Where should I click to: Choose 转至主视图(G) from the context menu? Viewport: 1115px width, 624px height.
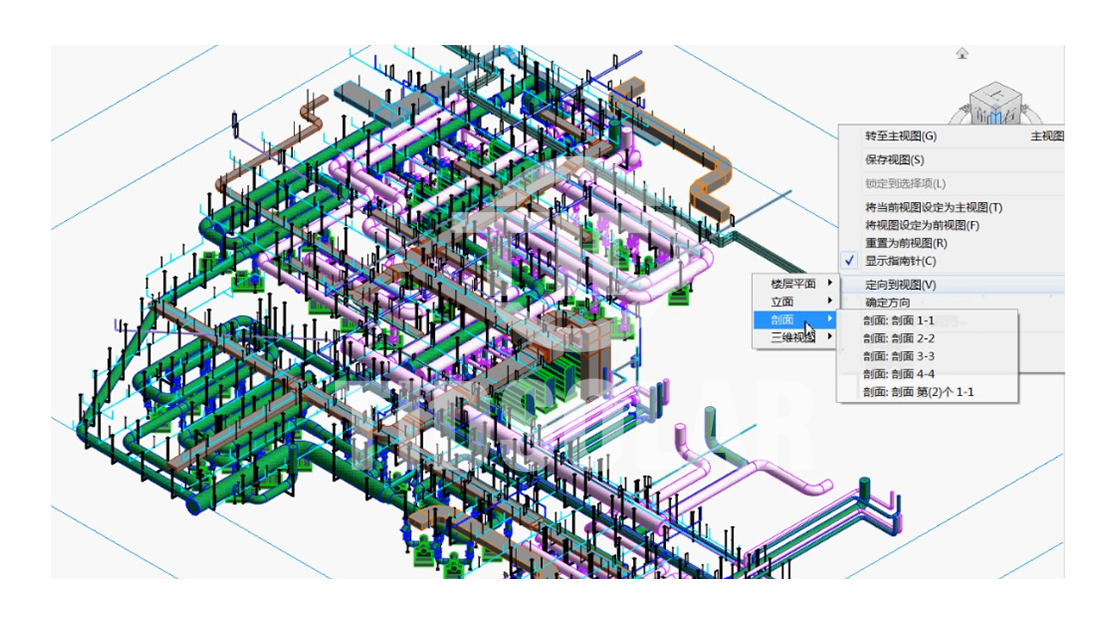click(900, 136)
